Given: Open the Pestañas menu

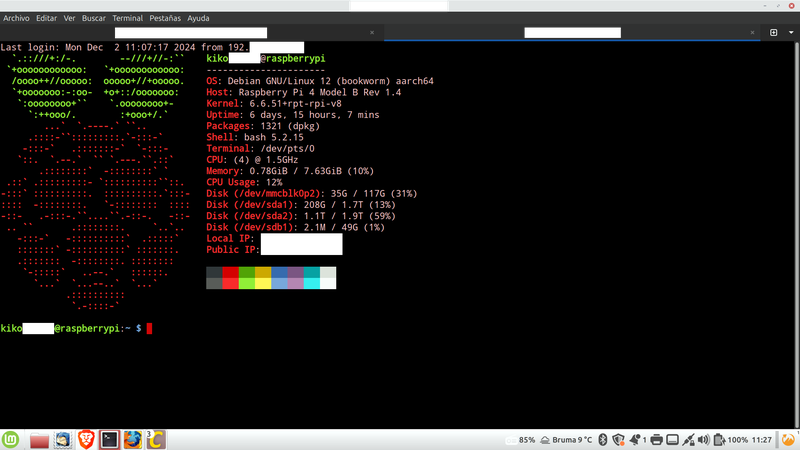Looking at the screenshot, I should [x=165, y=18].
